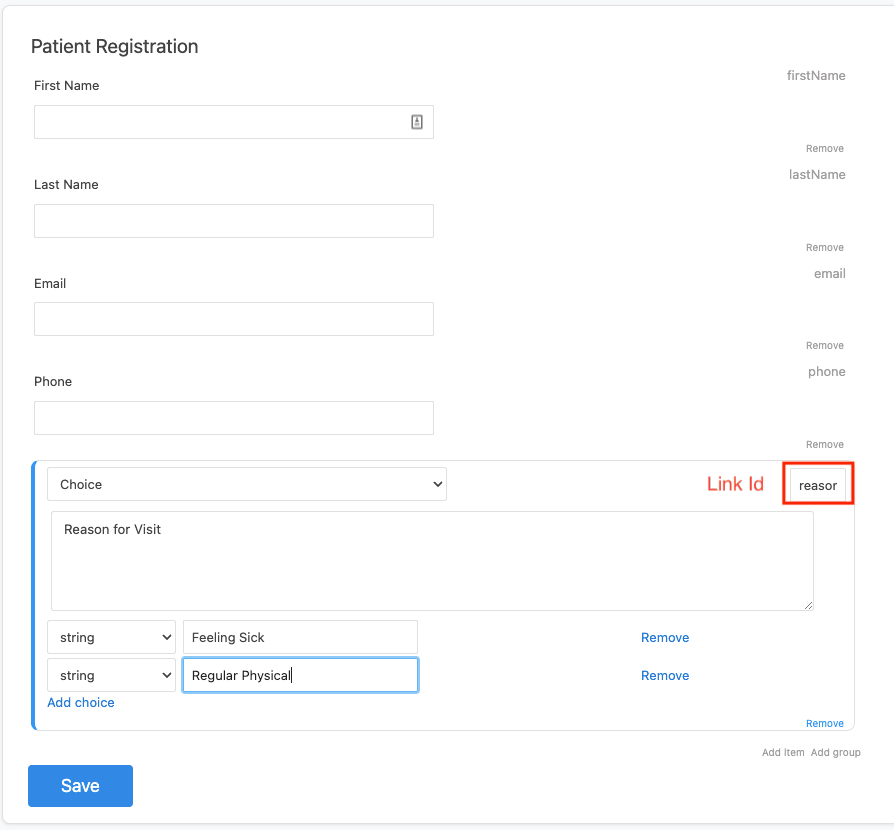Click the Email input field

(233, 318)
